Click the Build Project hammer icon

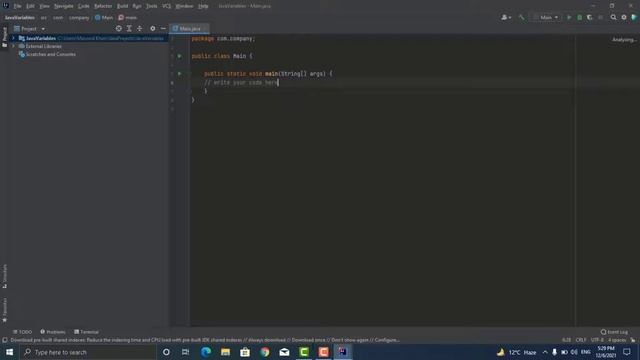click(521, 18)
